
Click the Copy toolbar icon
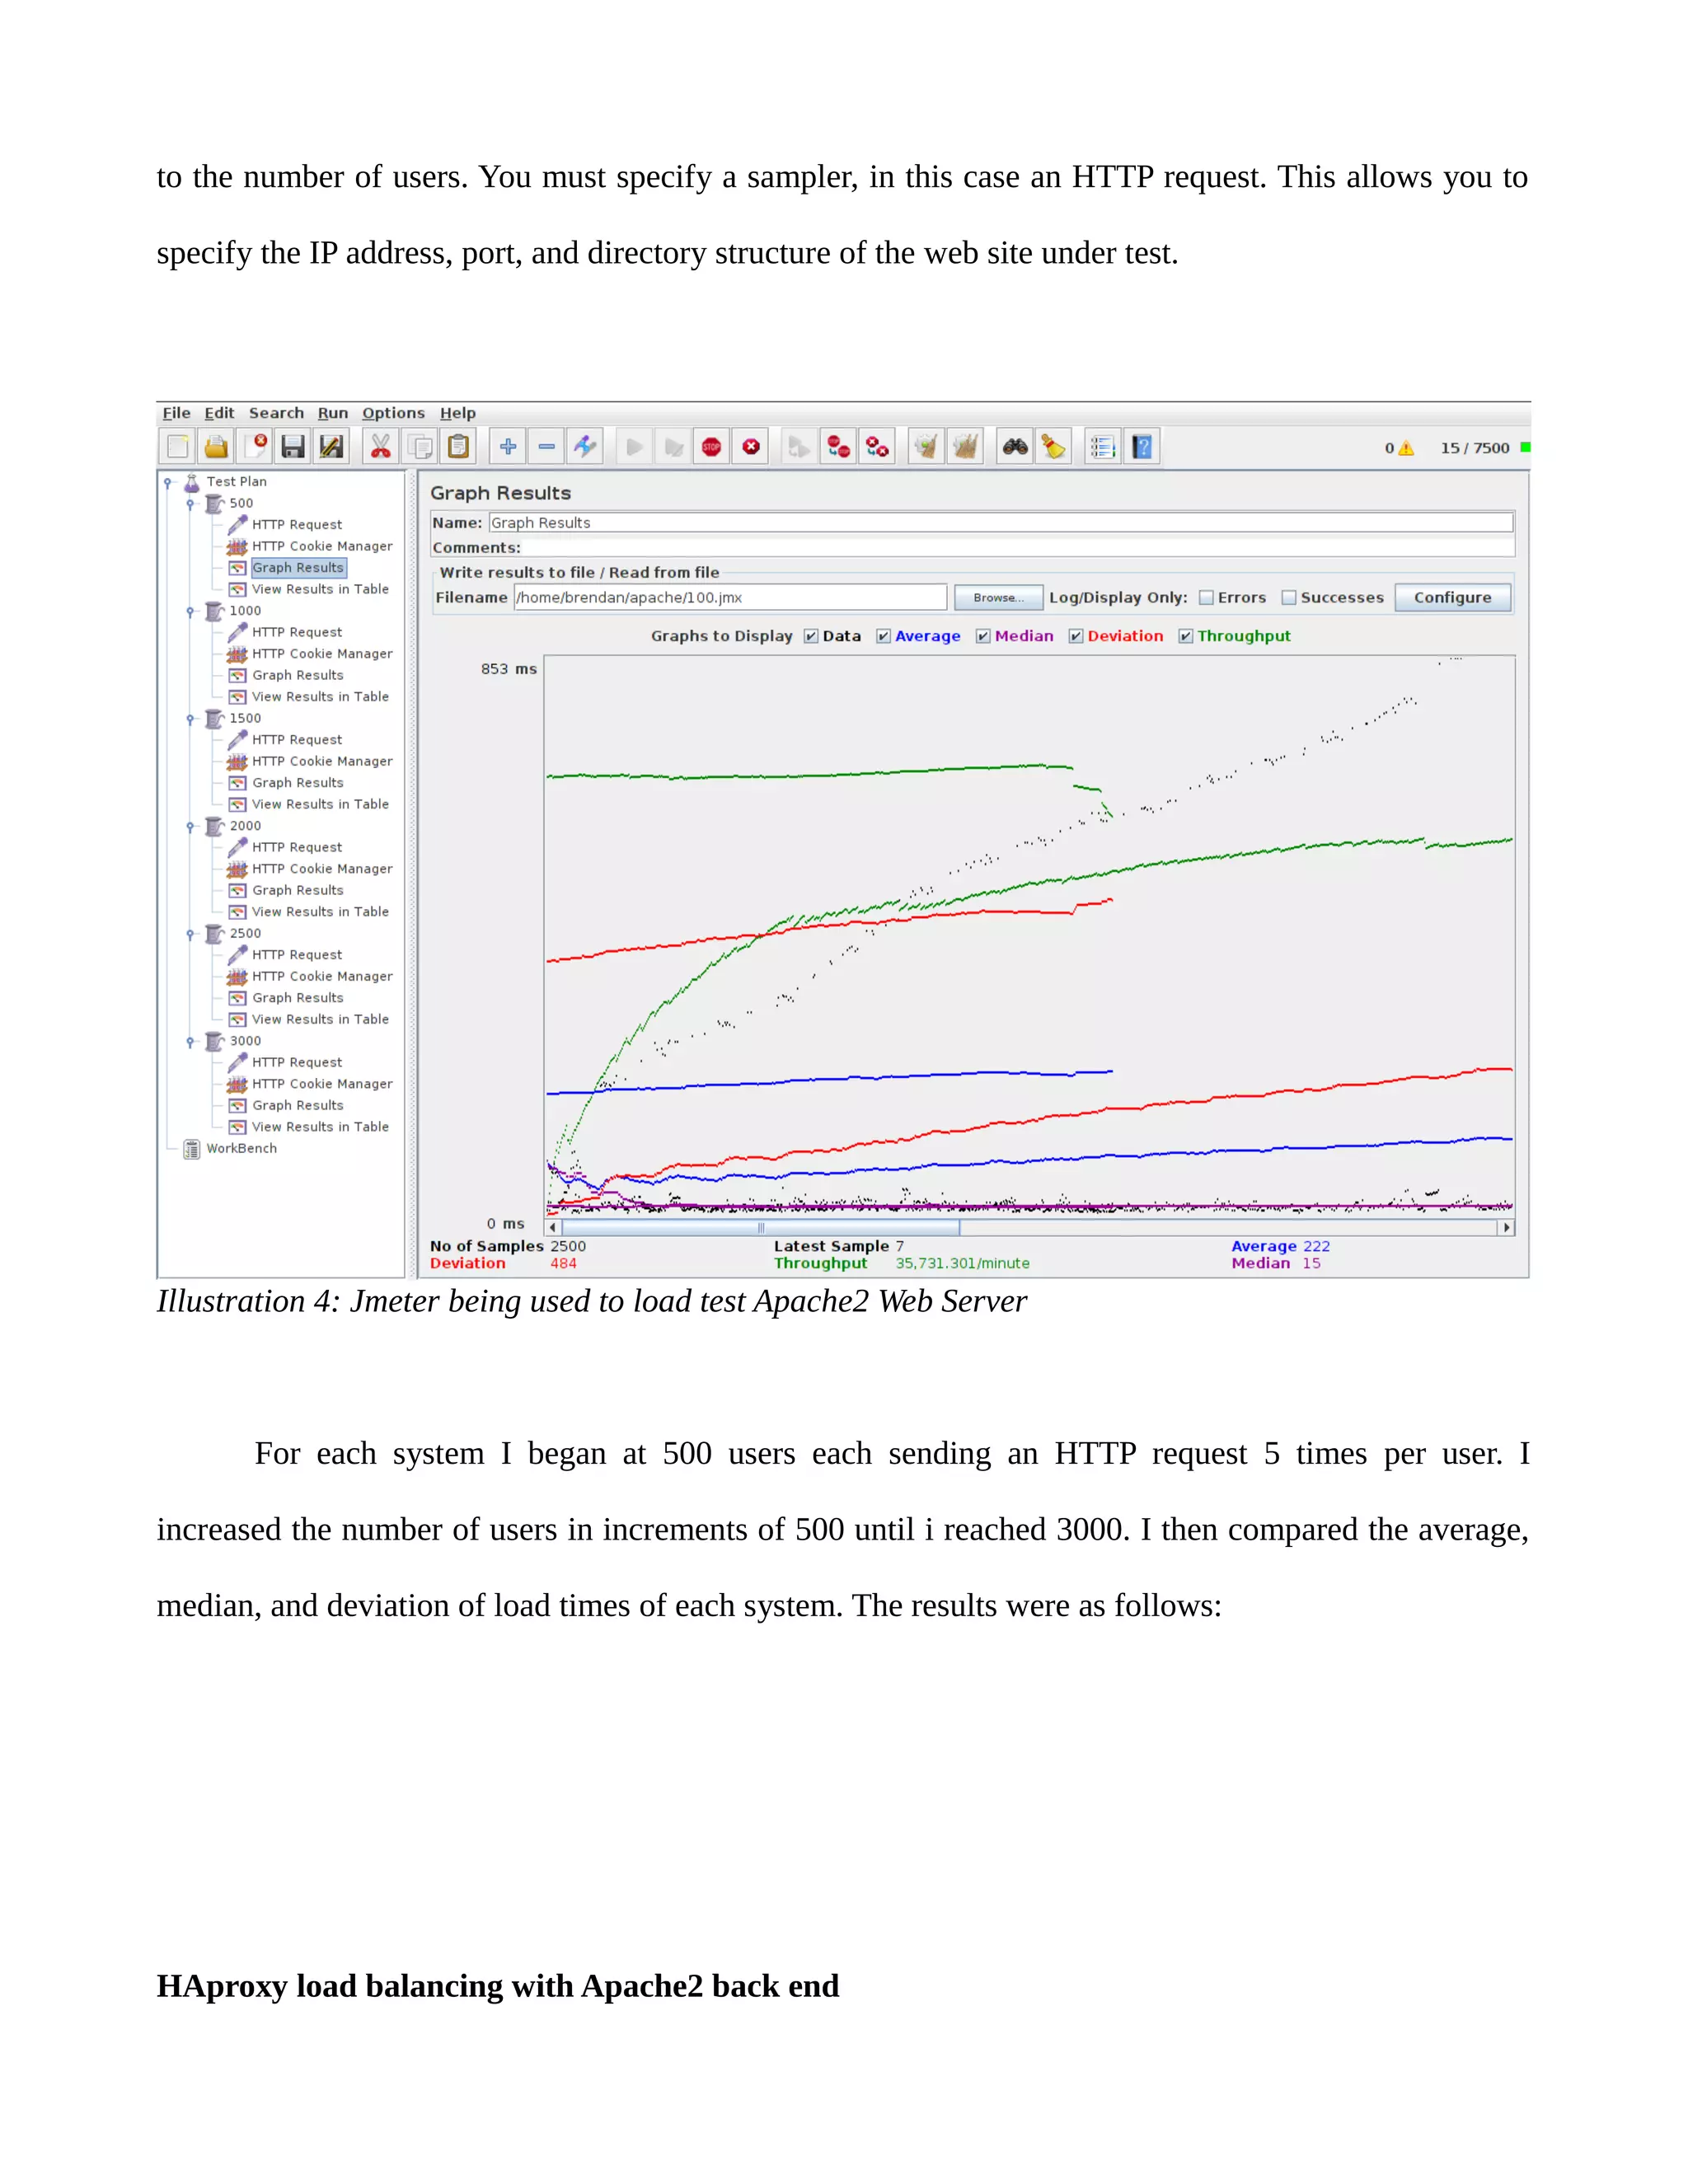tap(419, 447)
